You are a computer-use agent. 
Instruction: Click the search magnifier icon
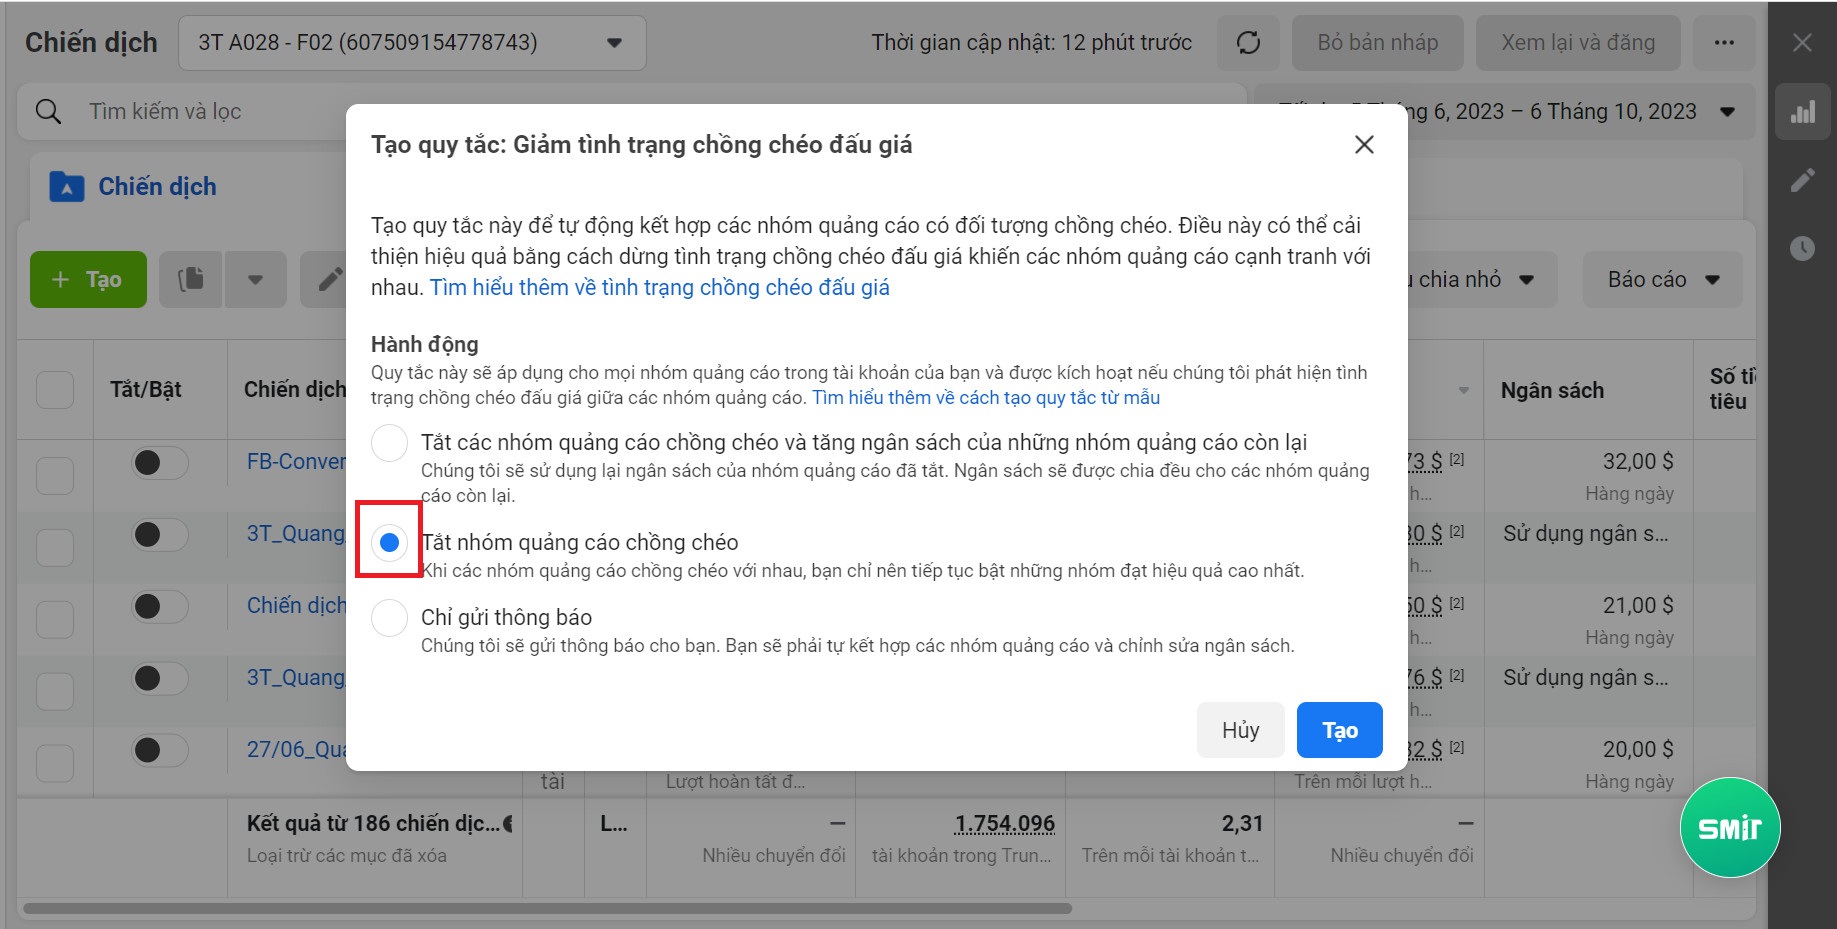pos(48,111)
